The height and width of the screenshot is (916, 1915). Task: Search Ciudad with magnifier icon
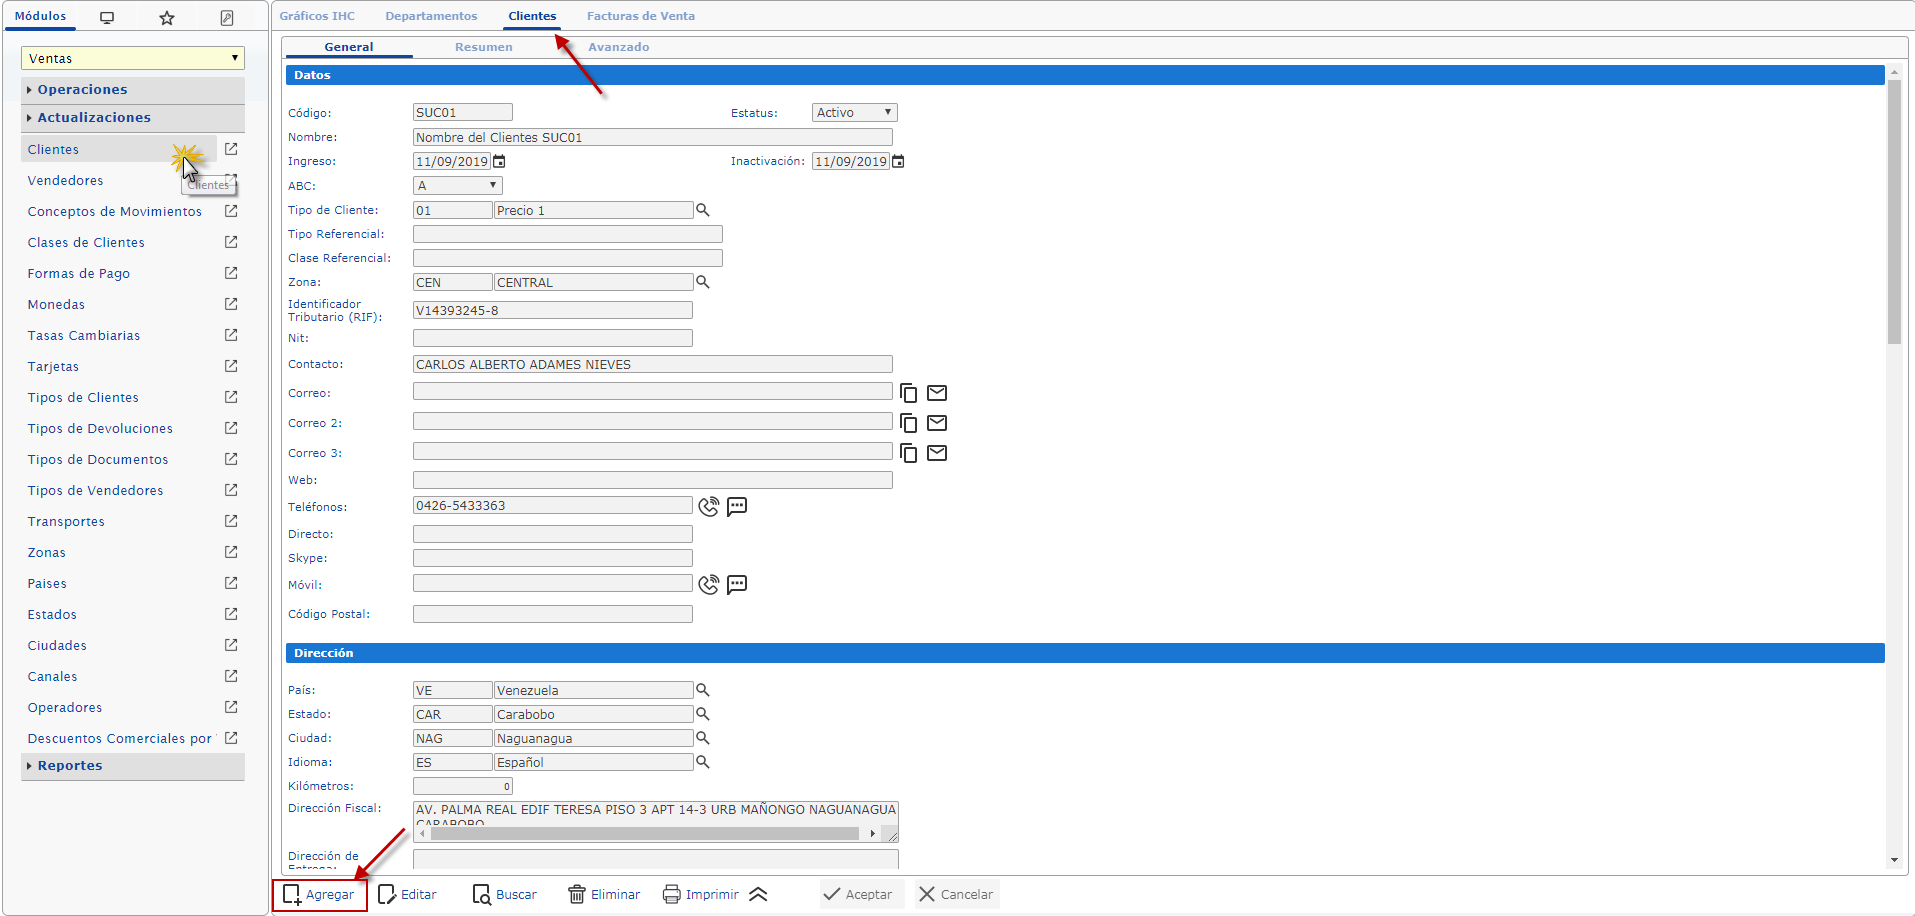point(703,738)
